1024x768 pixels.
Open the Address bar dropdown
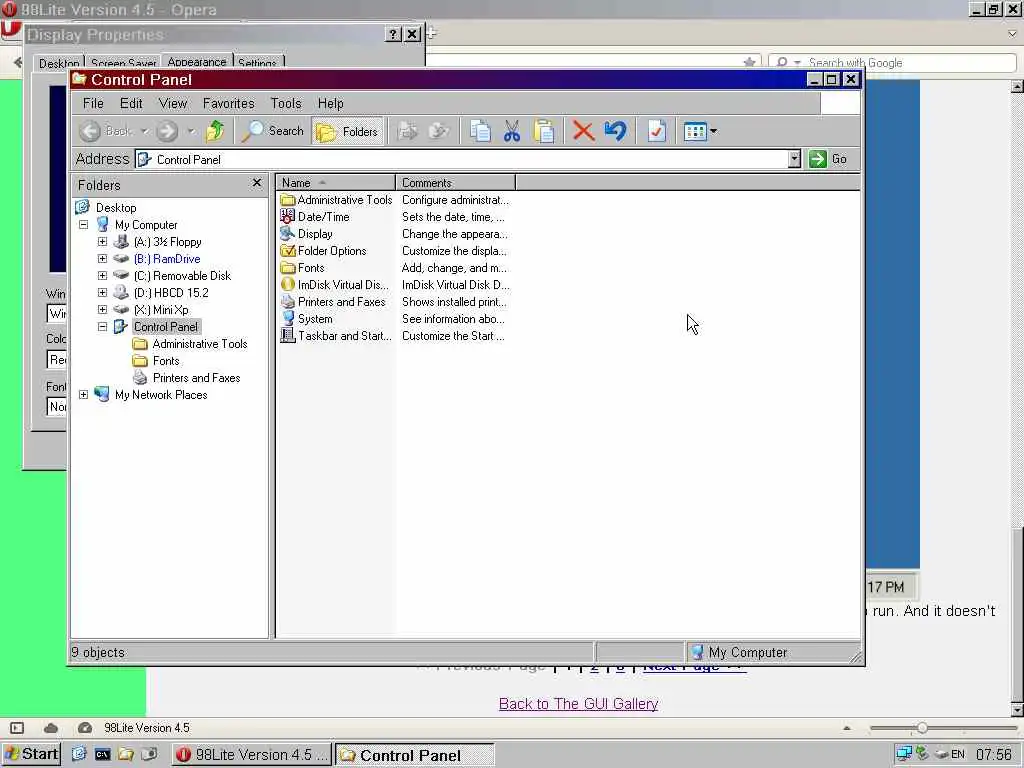click(x=794, y=159)
